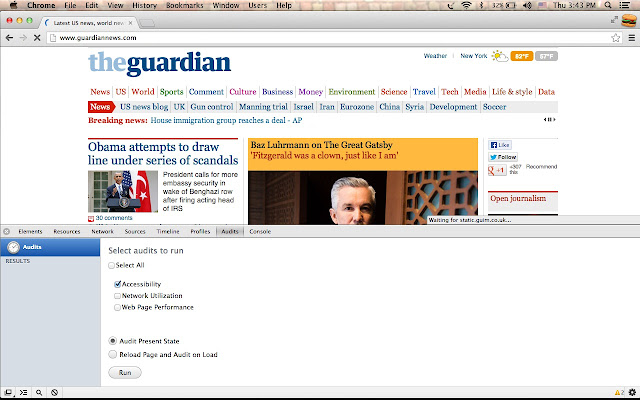Open 30 comments link
The height and width of the screenshot is (400, 640).
114,218
